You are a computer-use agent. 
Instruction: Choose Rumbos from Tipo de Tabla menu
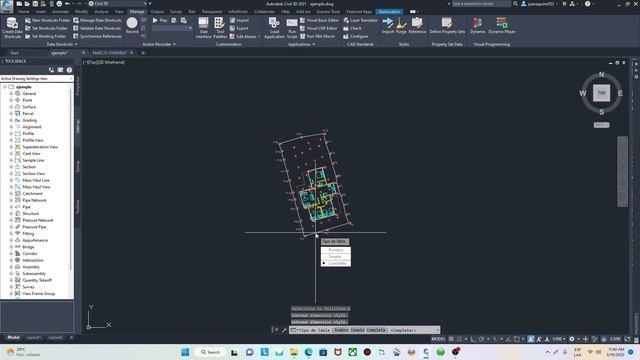pyautogui.click(x=336, y=250)
